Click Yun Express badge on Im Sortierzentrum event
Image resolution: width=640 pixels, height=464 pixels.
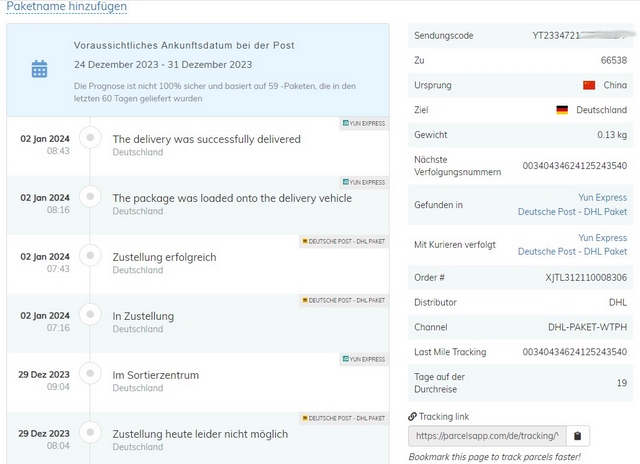click(362, 359)
